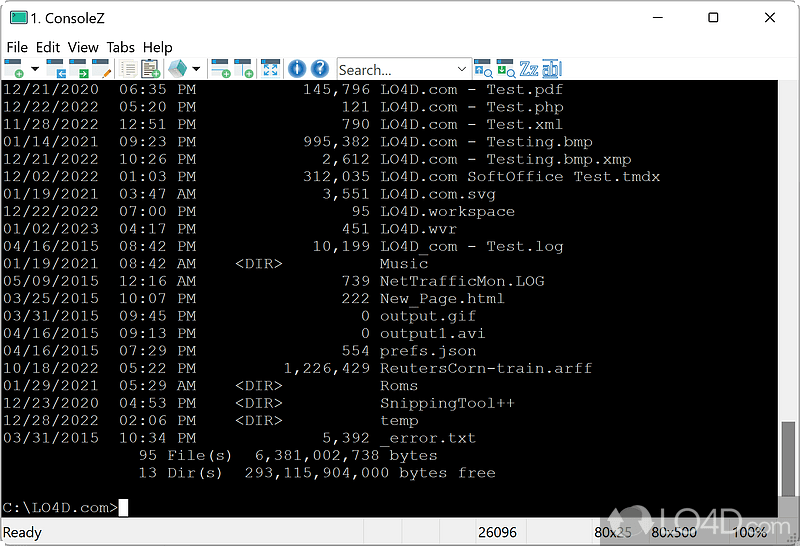Viewport: 800px width, 546px height.
Task: Switch to the previous tab icon
Action: 56,69
